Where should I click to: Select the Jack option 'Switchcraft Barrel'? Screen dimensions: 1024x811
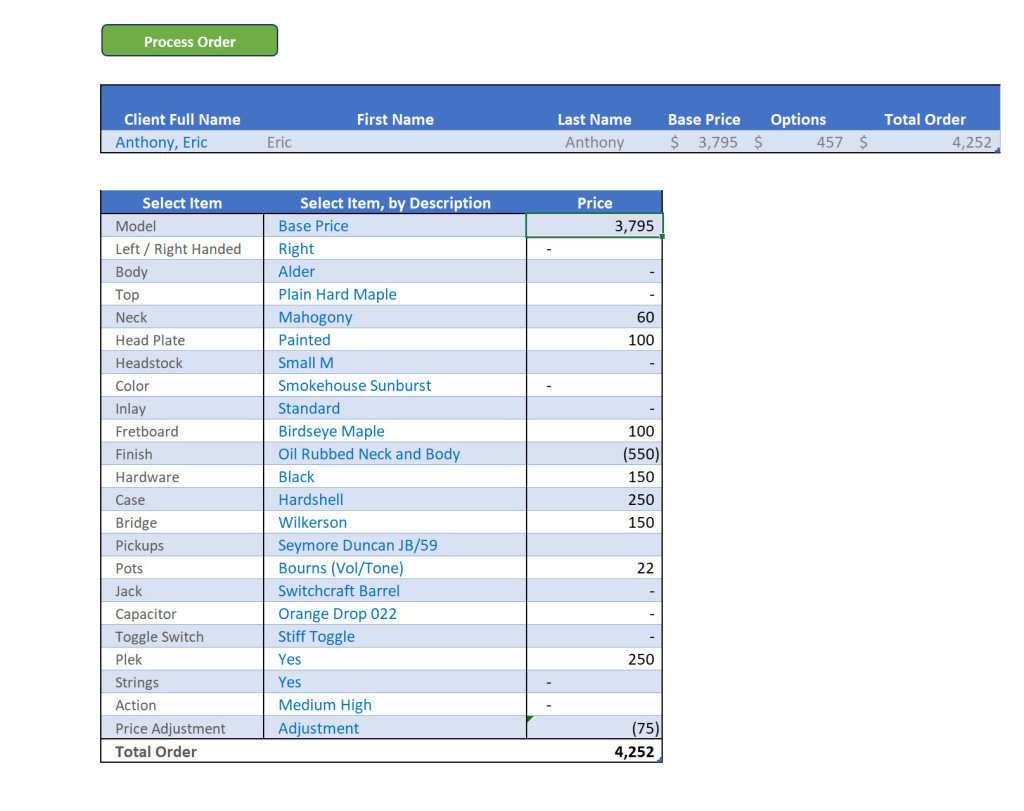coord(395,591)
